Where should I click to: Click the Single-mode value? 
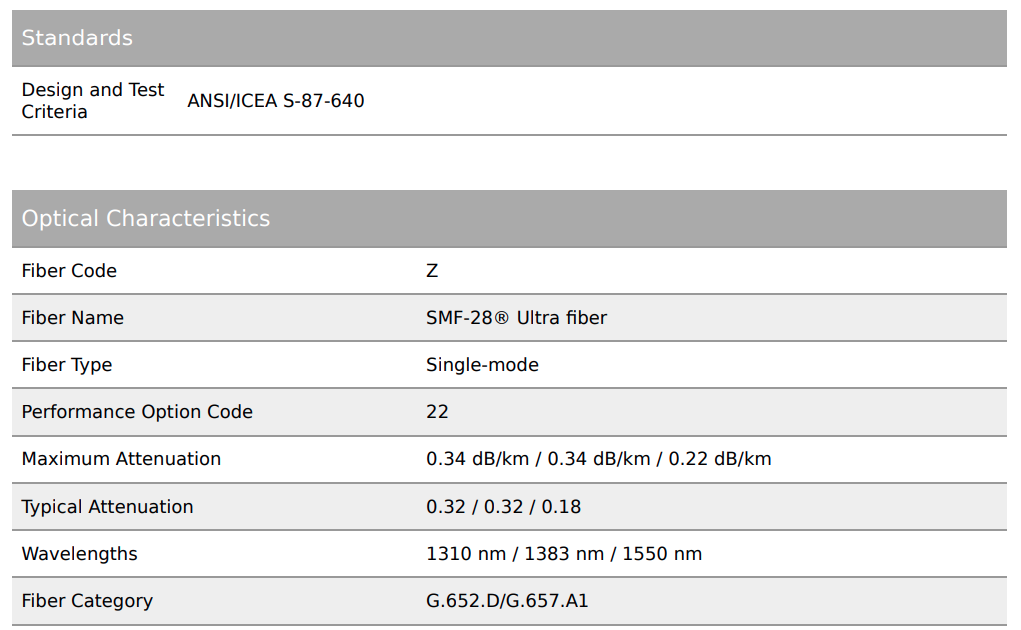[482, 365]
